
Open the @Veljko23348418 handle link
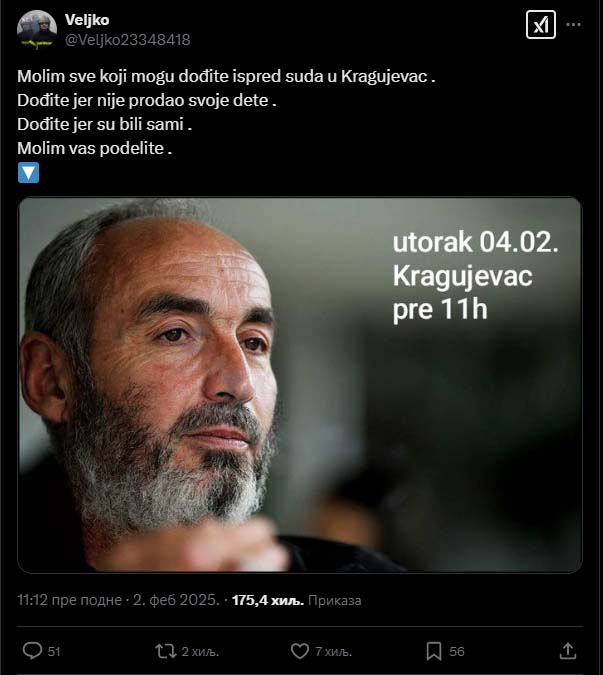click(x=127, y=40)
